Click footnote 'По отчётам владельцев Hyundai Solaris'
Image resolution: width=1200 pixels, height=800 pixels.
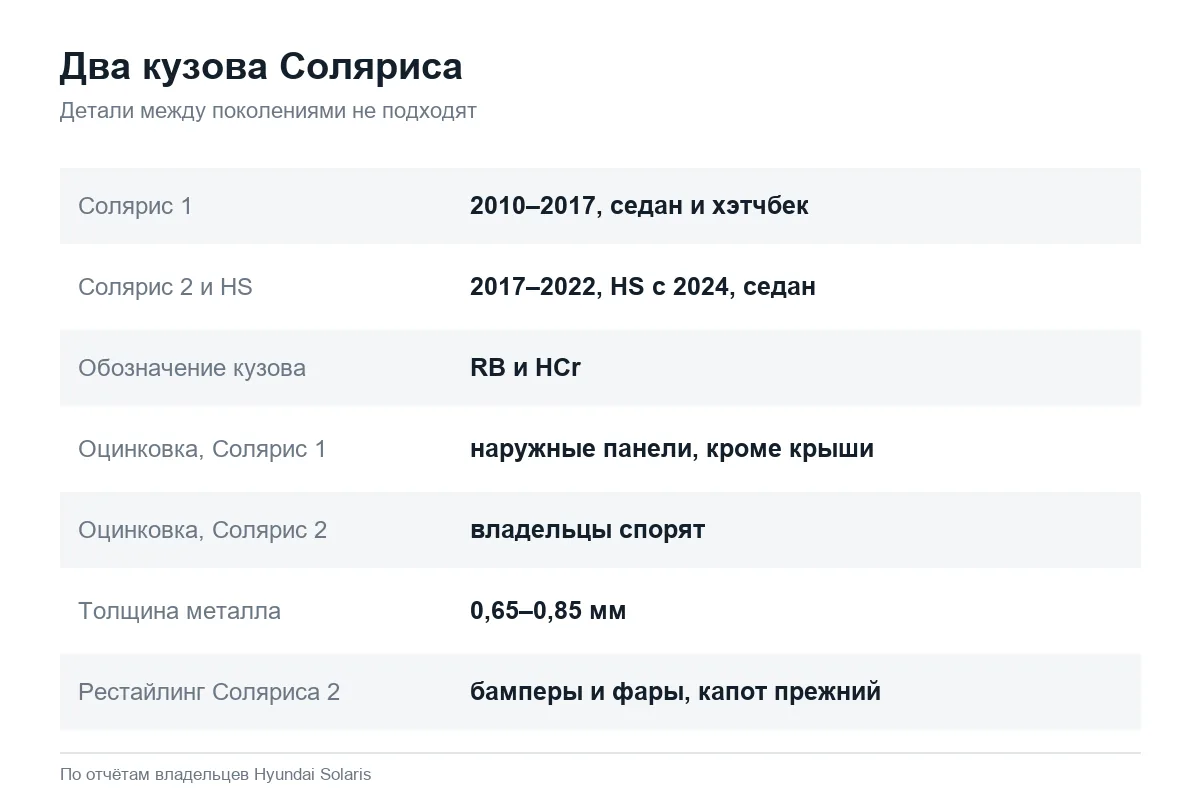click(215, 774)
